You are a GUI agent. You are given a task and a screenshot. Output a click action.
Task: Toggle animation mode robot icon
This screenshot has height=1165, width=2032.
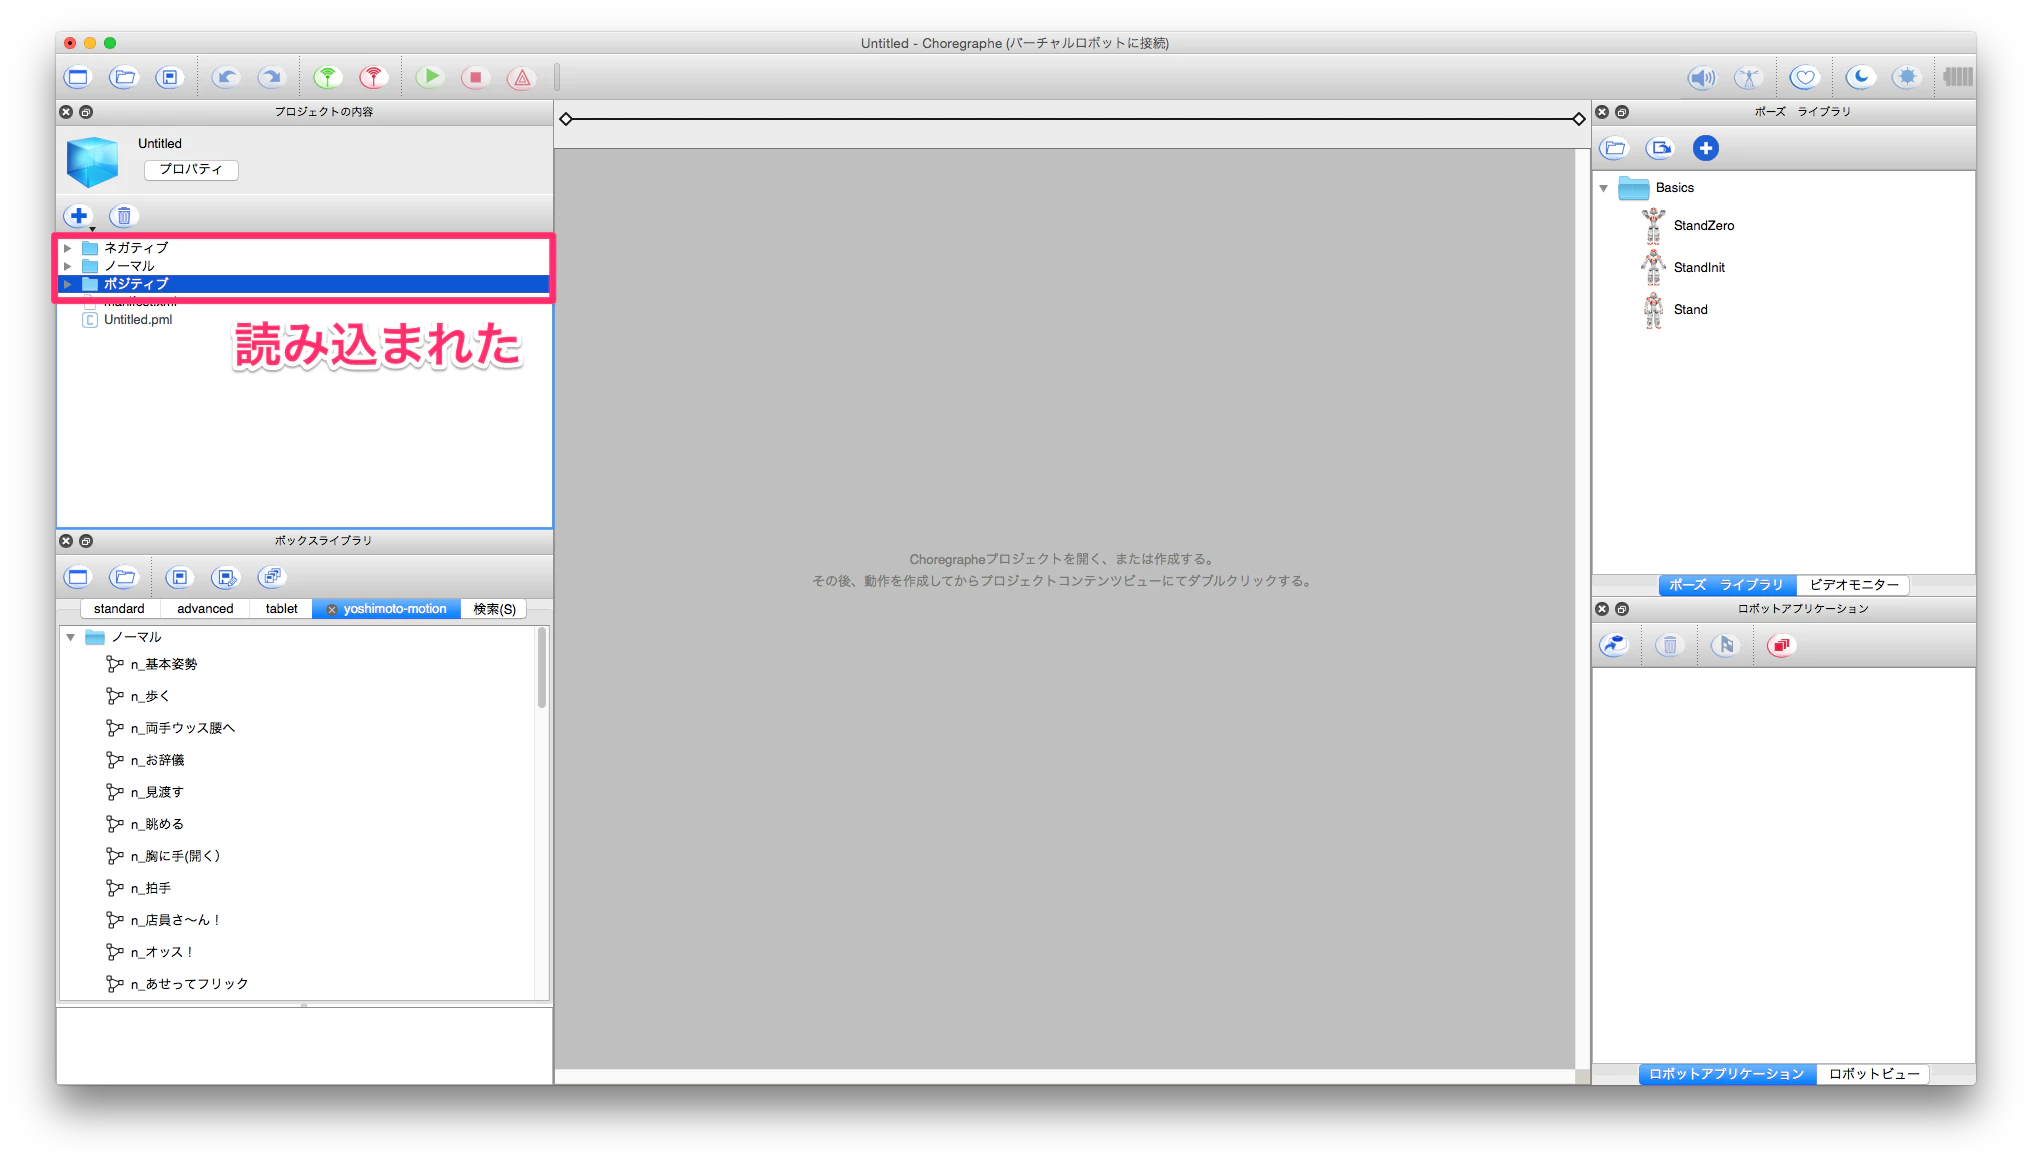pyautogui.click(x=1747, y=77)
